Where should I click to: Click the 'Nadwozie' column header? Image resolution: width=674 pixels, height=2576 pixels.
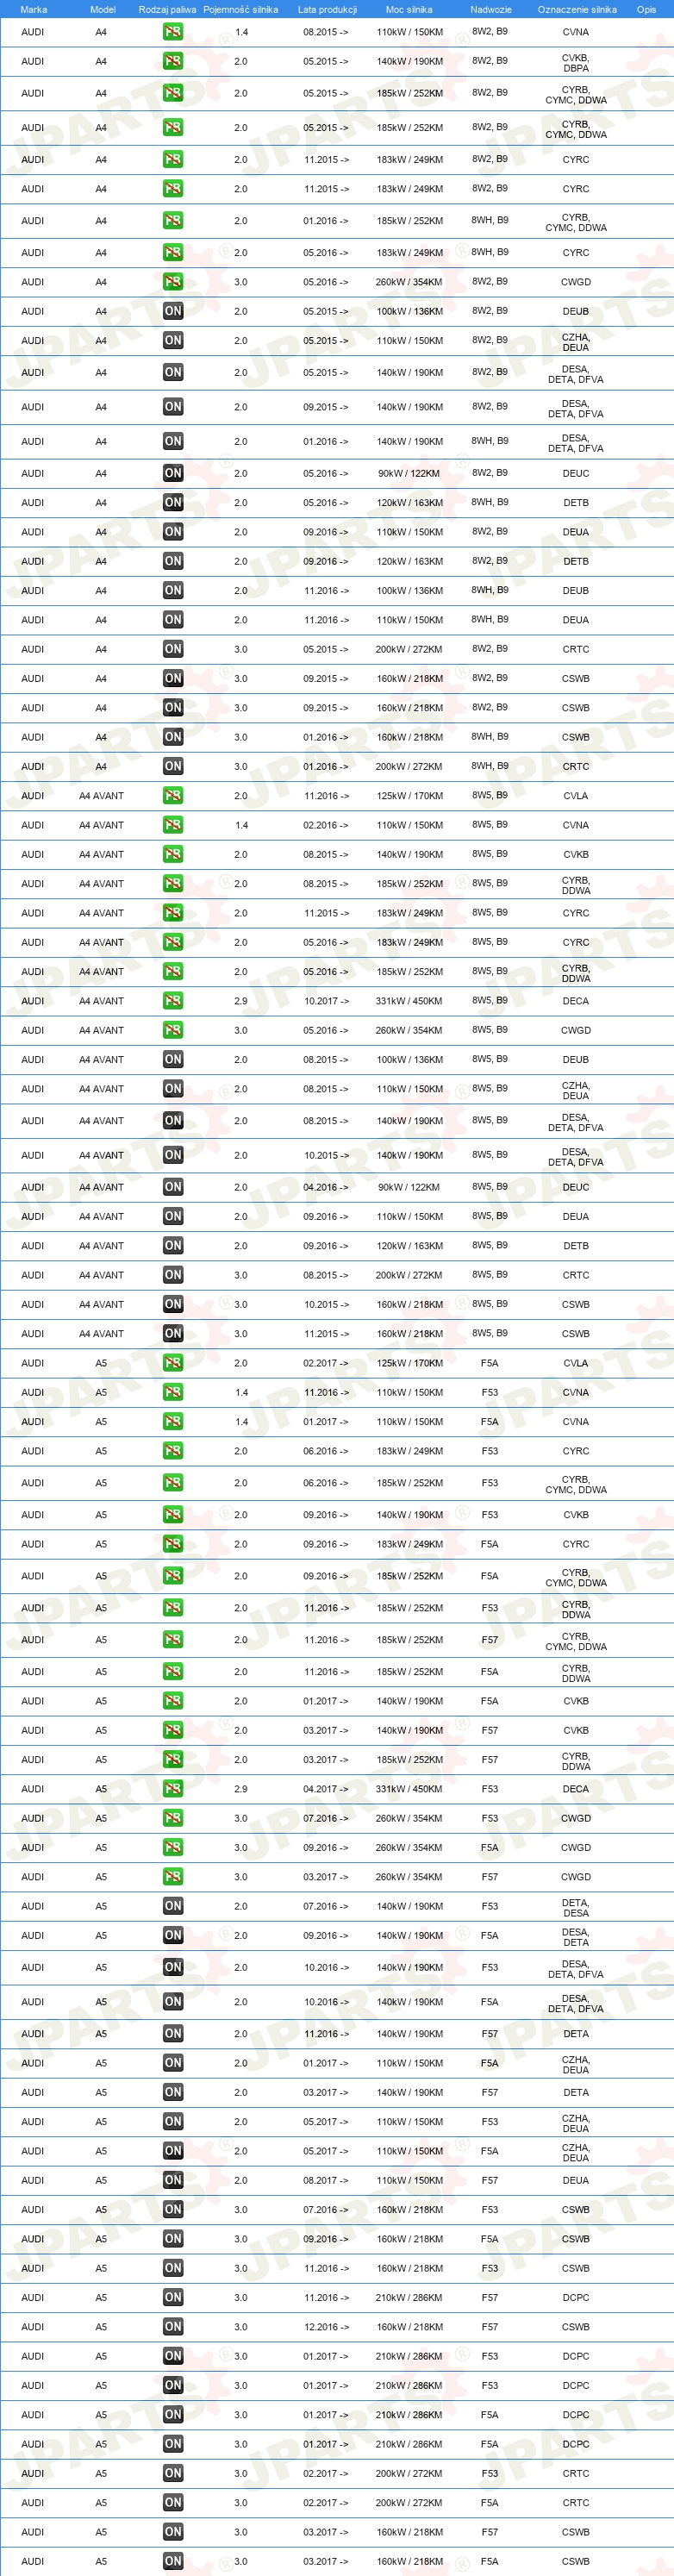pos(490,9)
